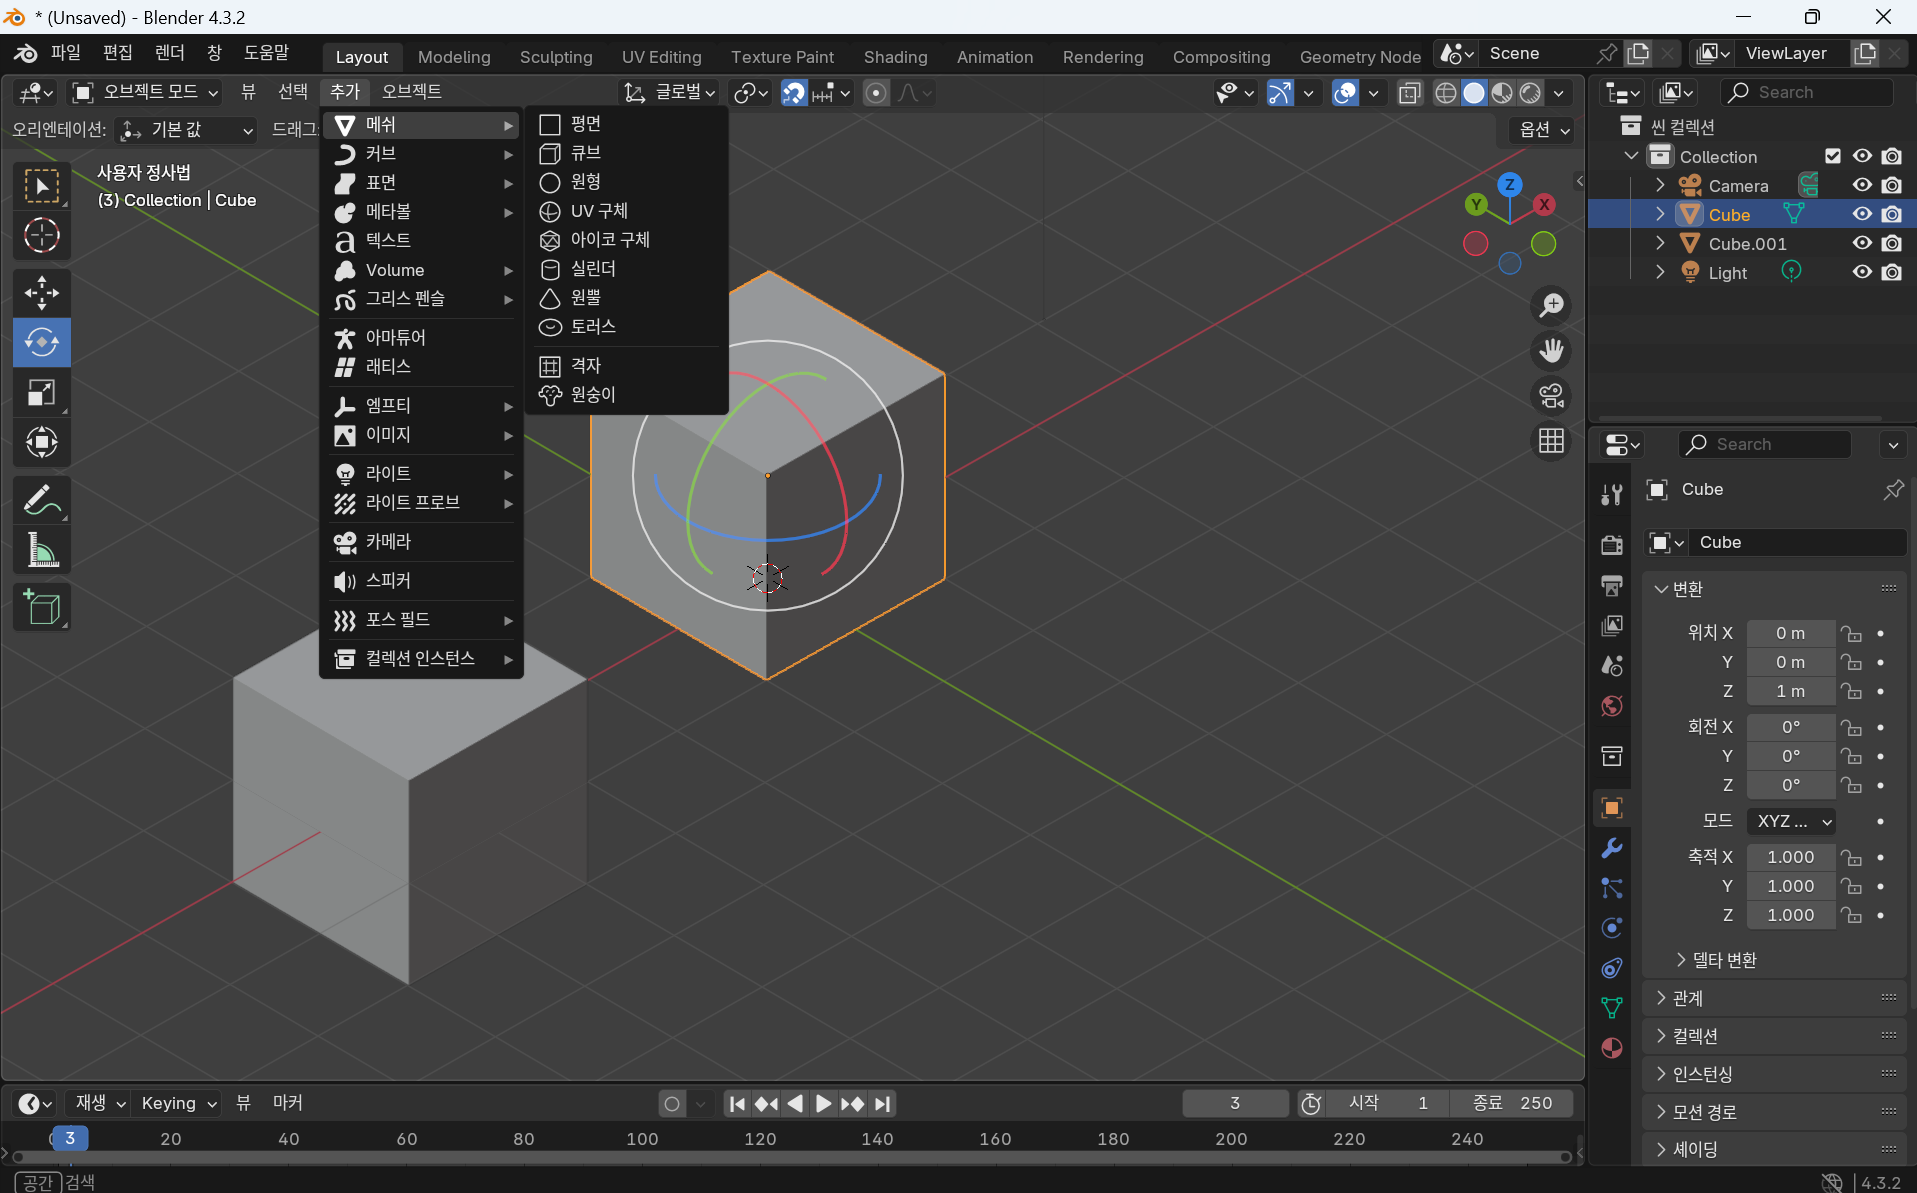Image resolution: width=1917 pixels, height=1193 pixels.
Task: Open the 옵션 dropdown in viewport
Action: [x=1544, y=129]
